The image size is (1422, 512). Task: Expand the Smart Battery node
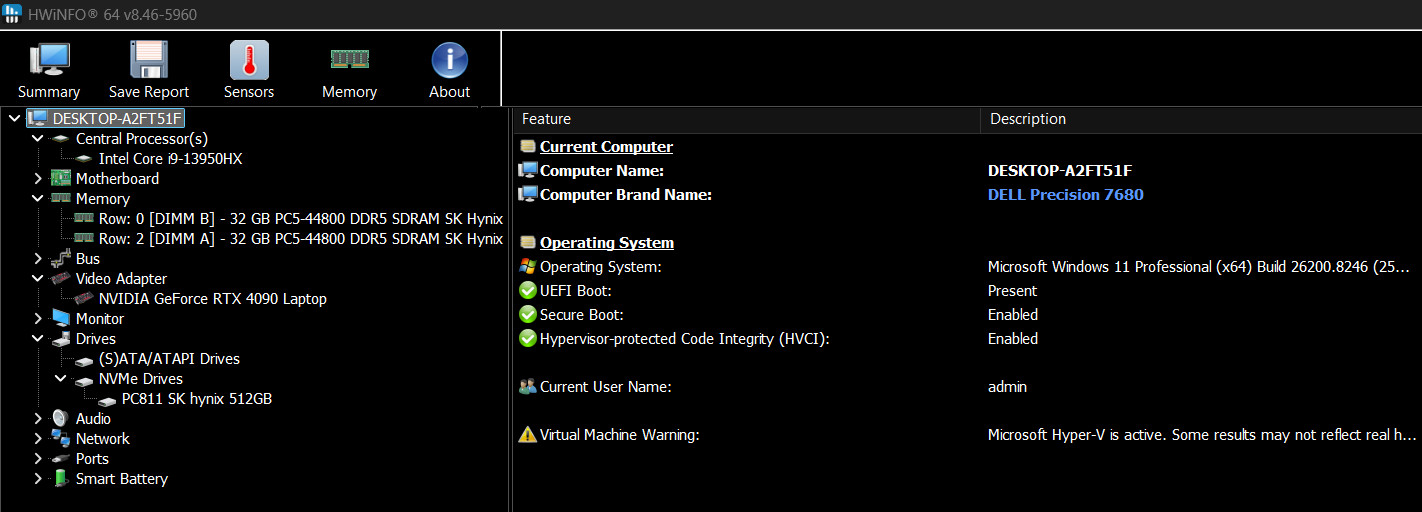click(38, 479)
